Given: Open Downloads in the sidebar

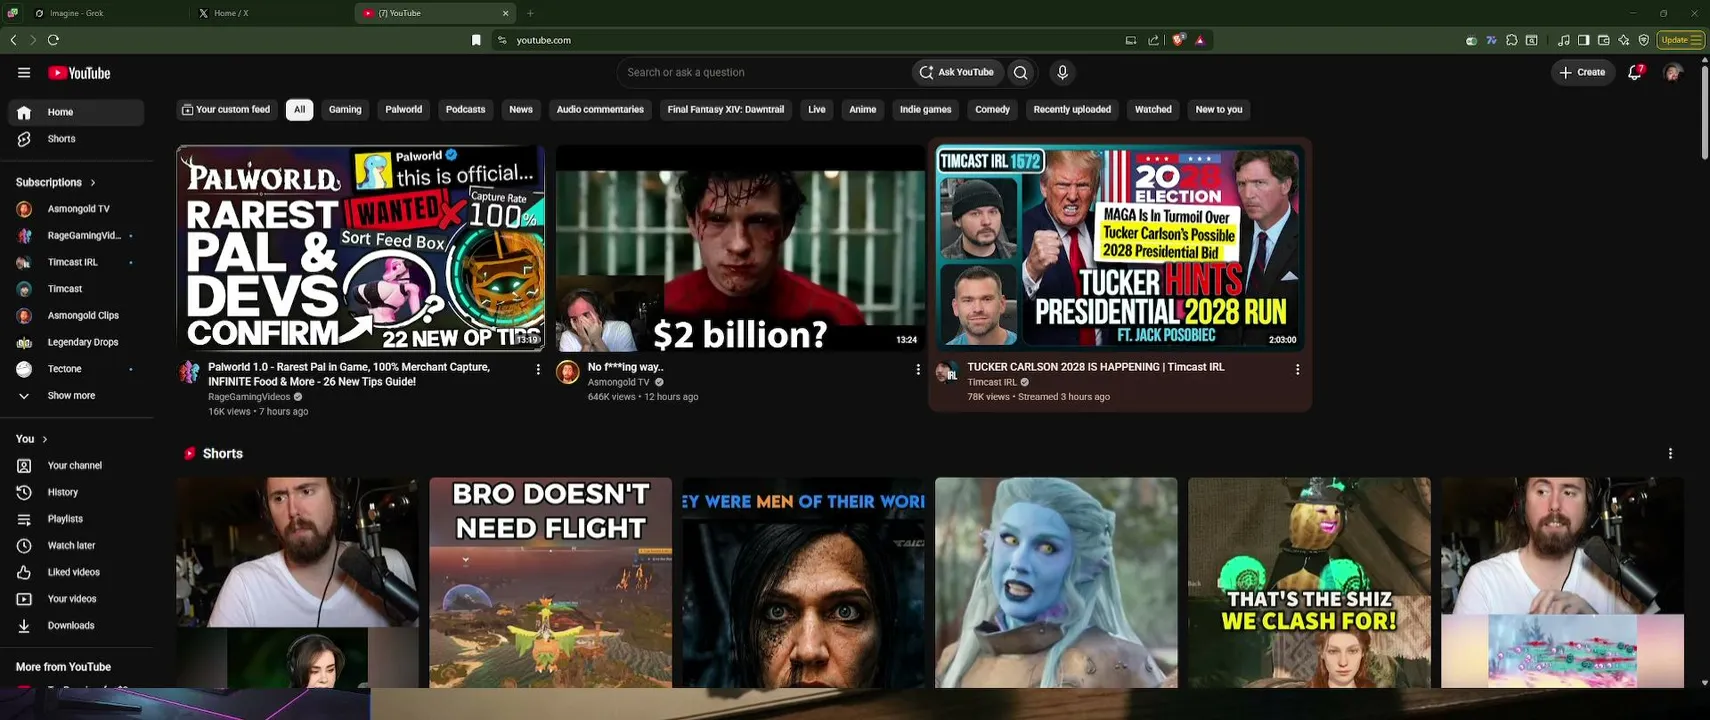Looking at the screenshot, I should (x=76, y=626).
